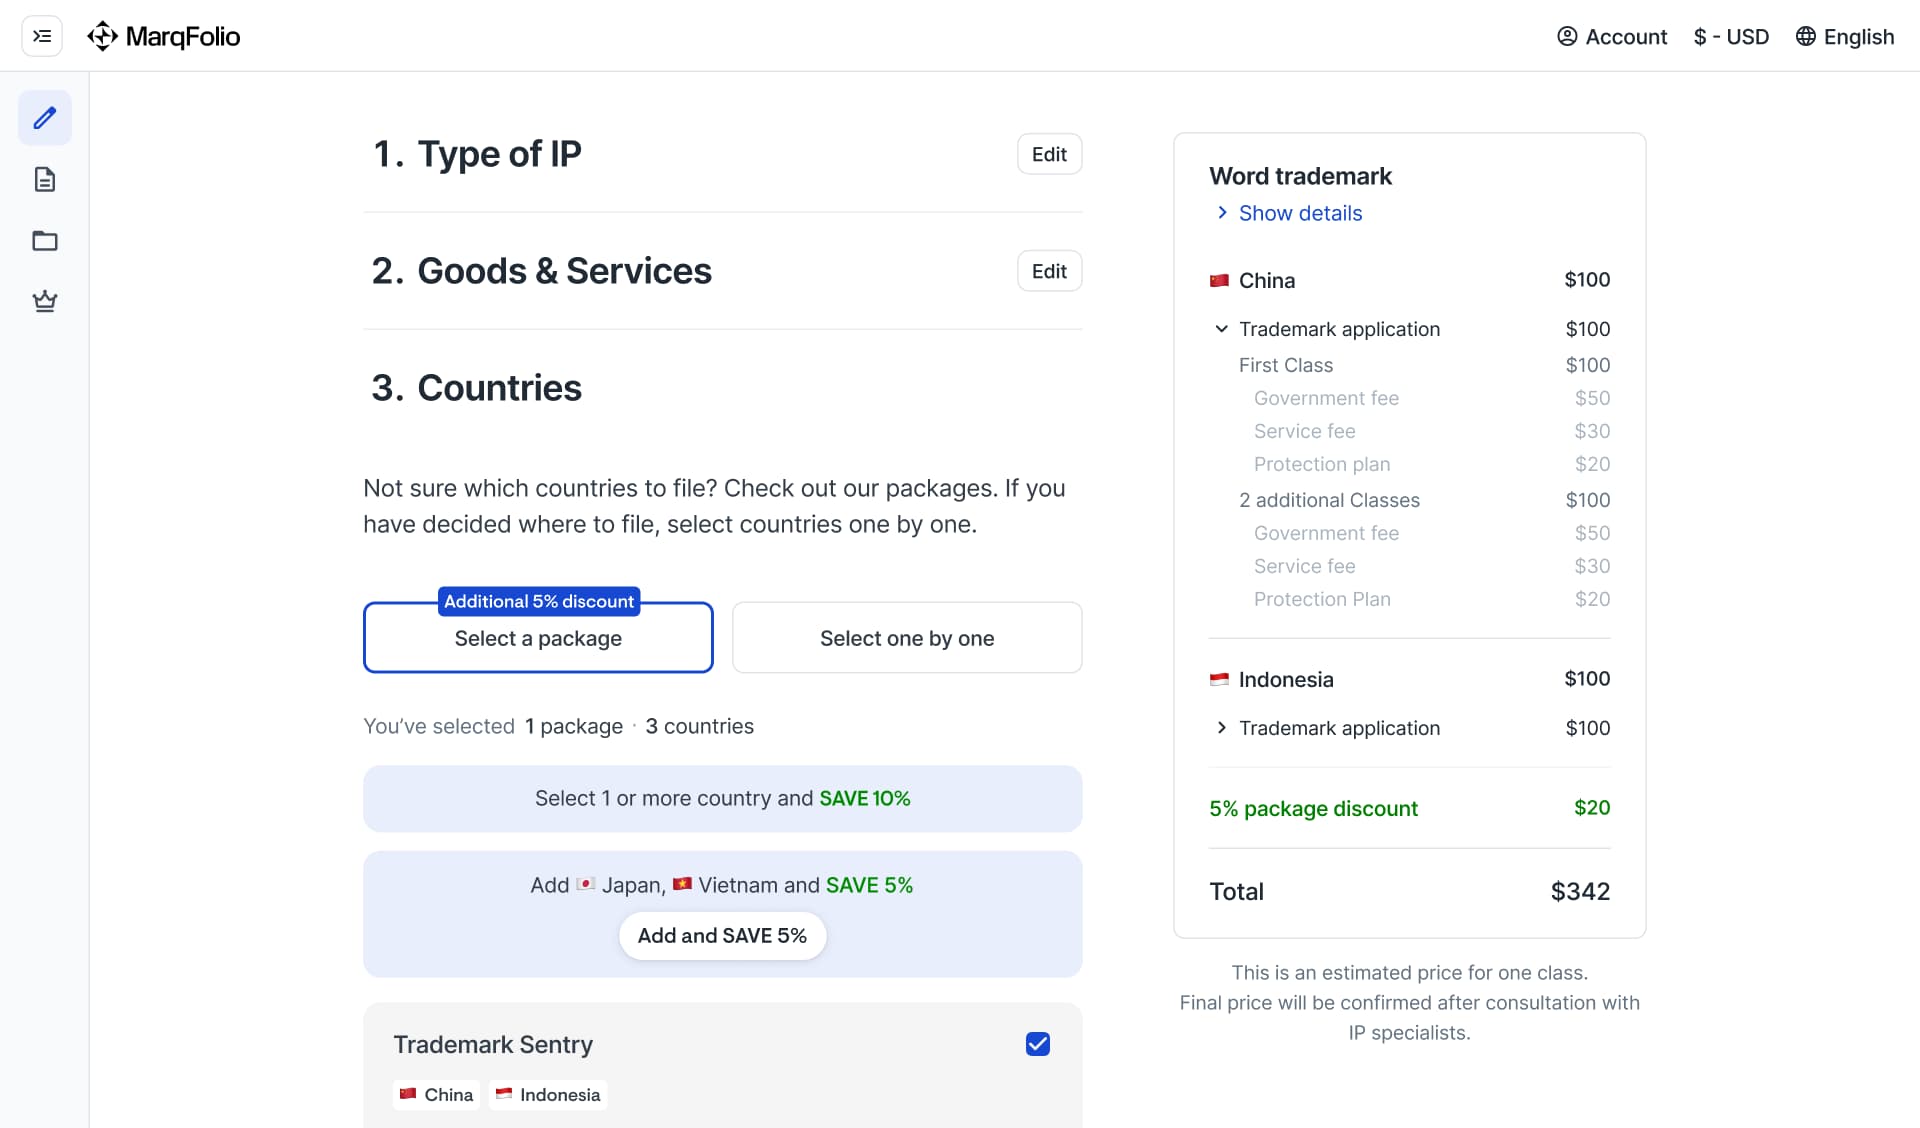The height and width of the screenshot is (1128, 1920).
Task: Click the 1. Type of IP heading
Action: [476, 154]
